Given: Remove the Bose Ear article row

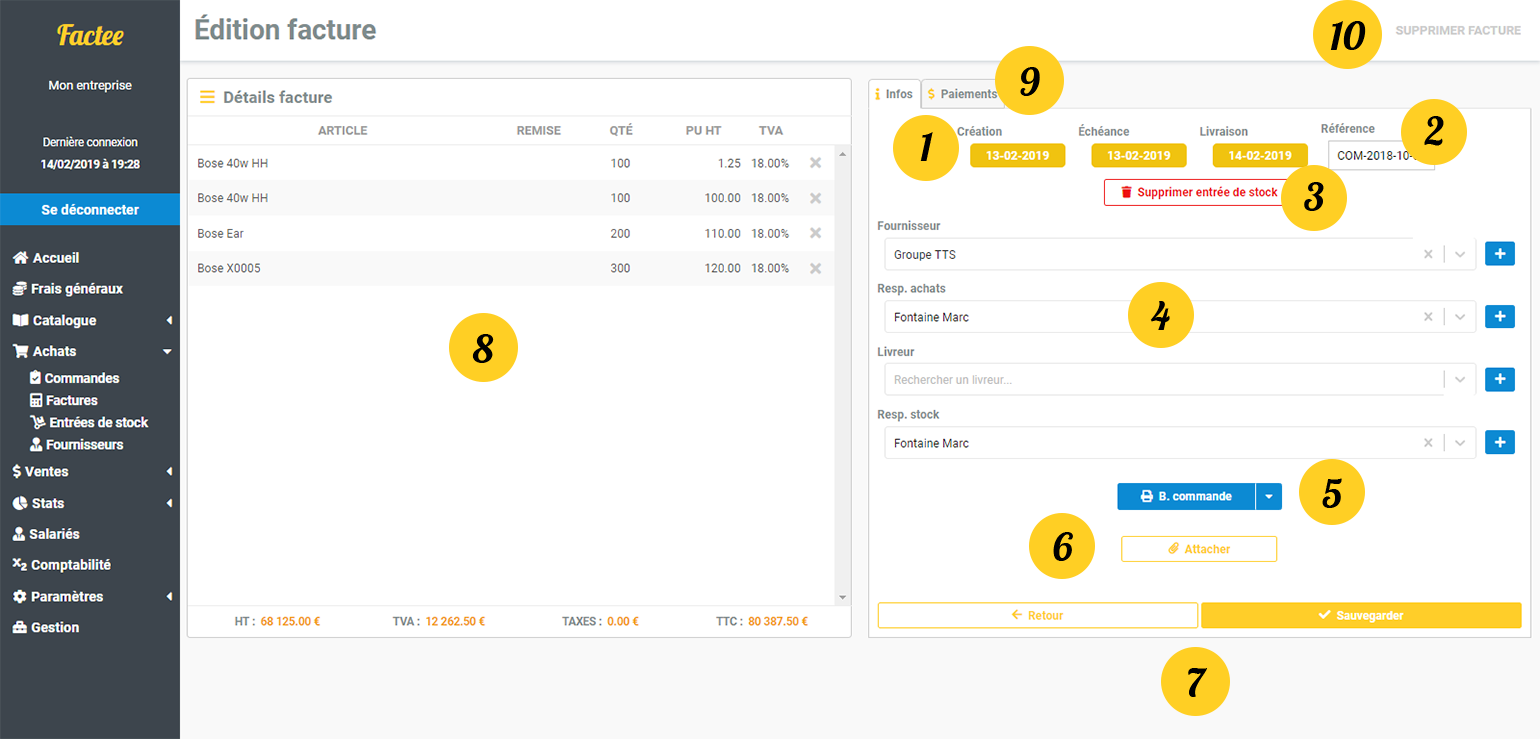Looking at the screenshot, I should (x=815, y=233).
